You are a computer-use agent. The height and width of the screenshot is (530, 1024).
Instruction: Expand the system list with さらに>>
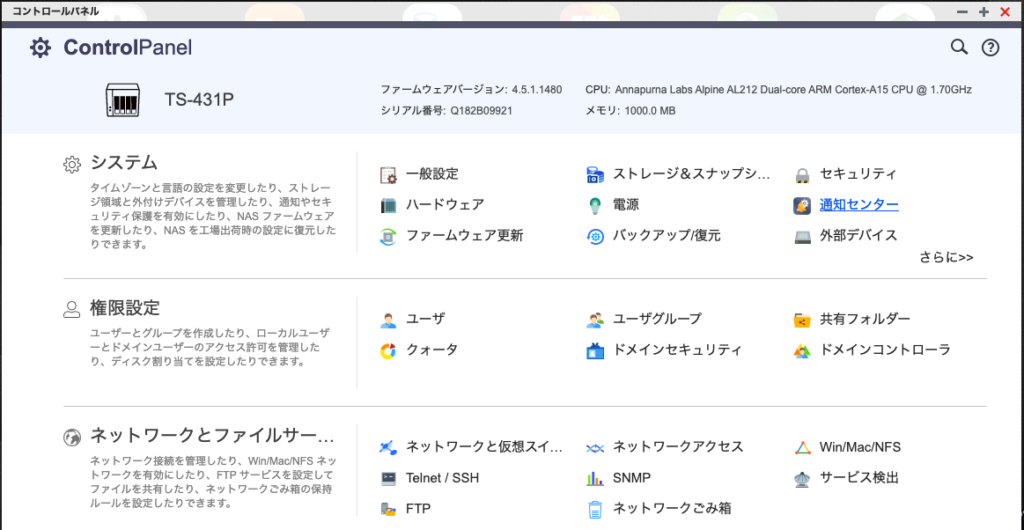(947, 257)
